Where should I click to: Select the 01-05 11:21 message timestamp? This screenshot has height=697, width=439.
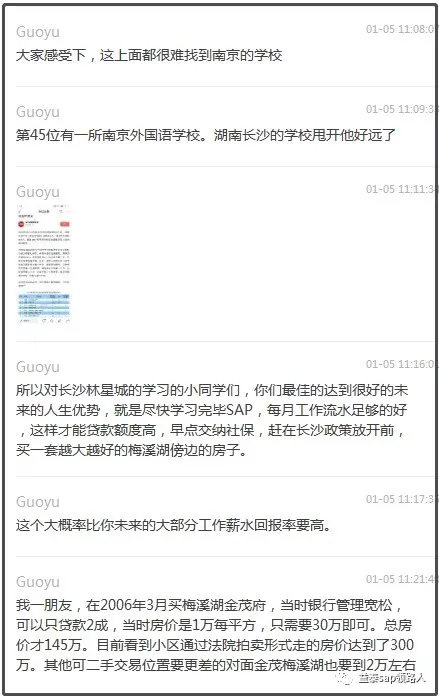click(400, 579)
